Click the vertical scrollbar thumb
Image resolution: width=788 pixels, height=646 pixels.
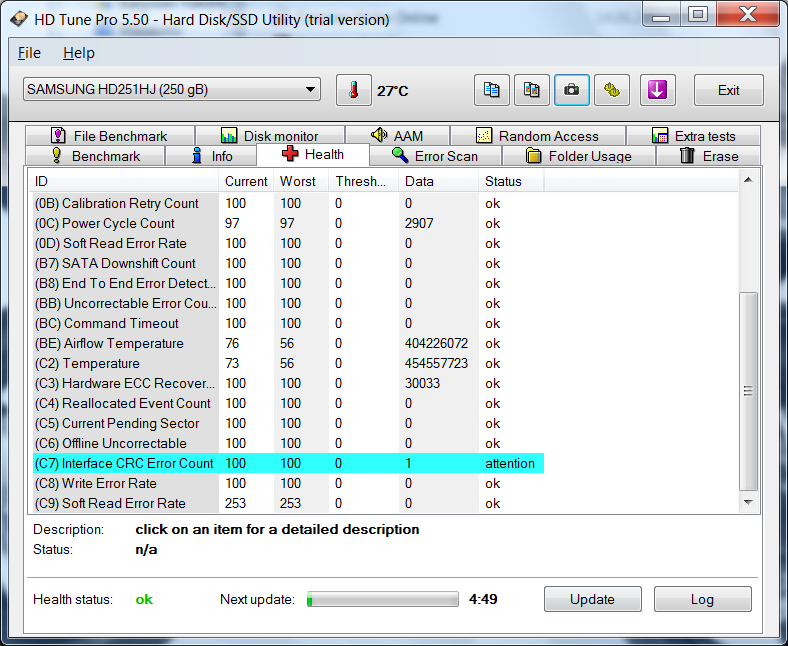pyautogui.click(x=748, y=391)
